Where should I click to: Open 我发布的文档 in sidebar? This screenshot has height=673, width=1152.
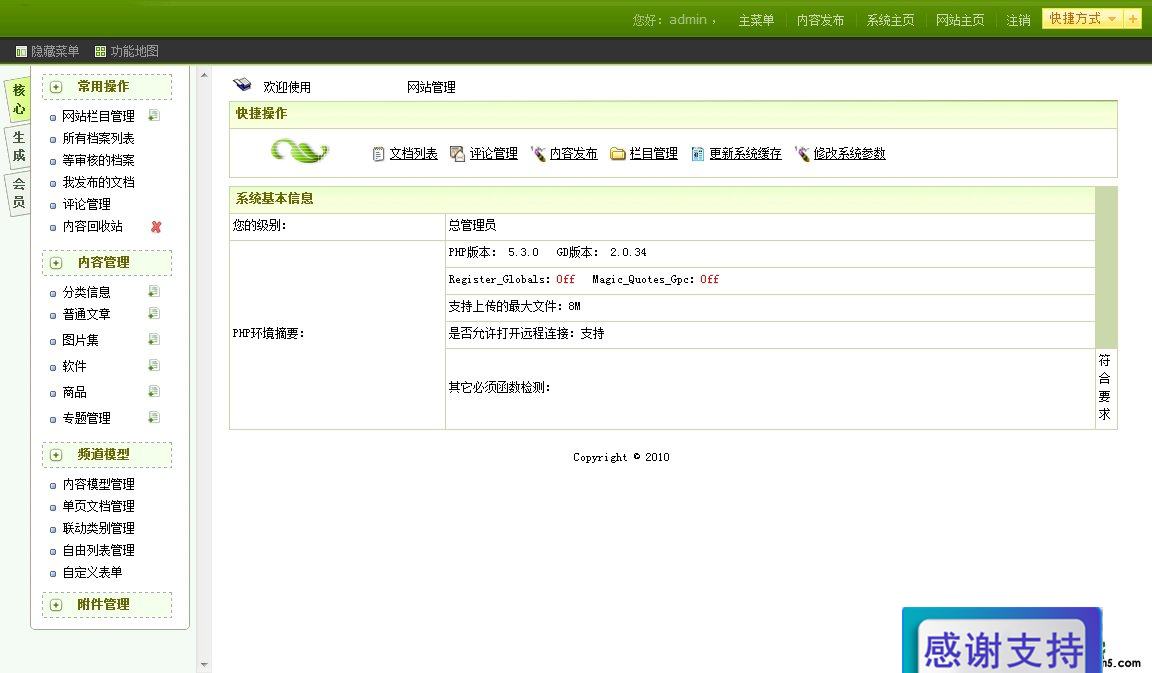[98, 182]
